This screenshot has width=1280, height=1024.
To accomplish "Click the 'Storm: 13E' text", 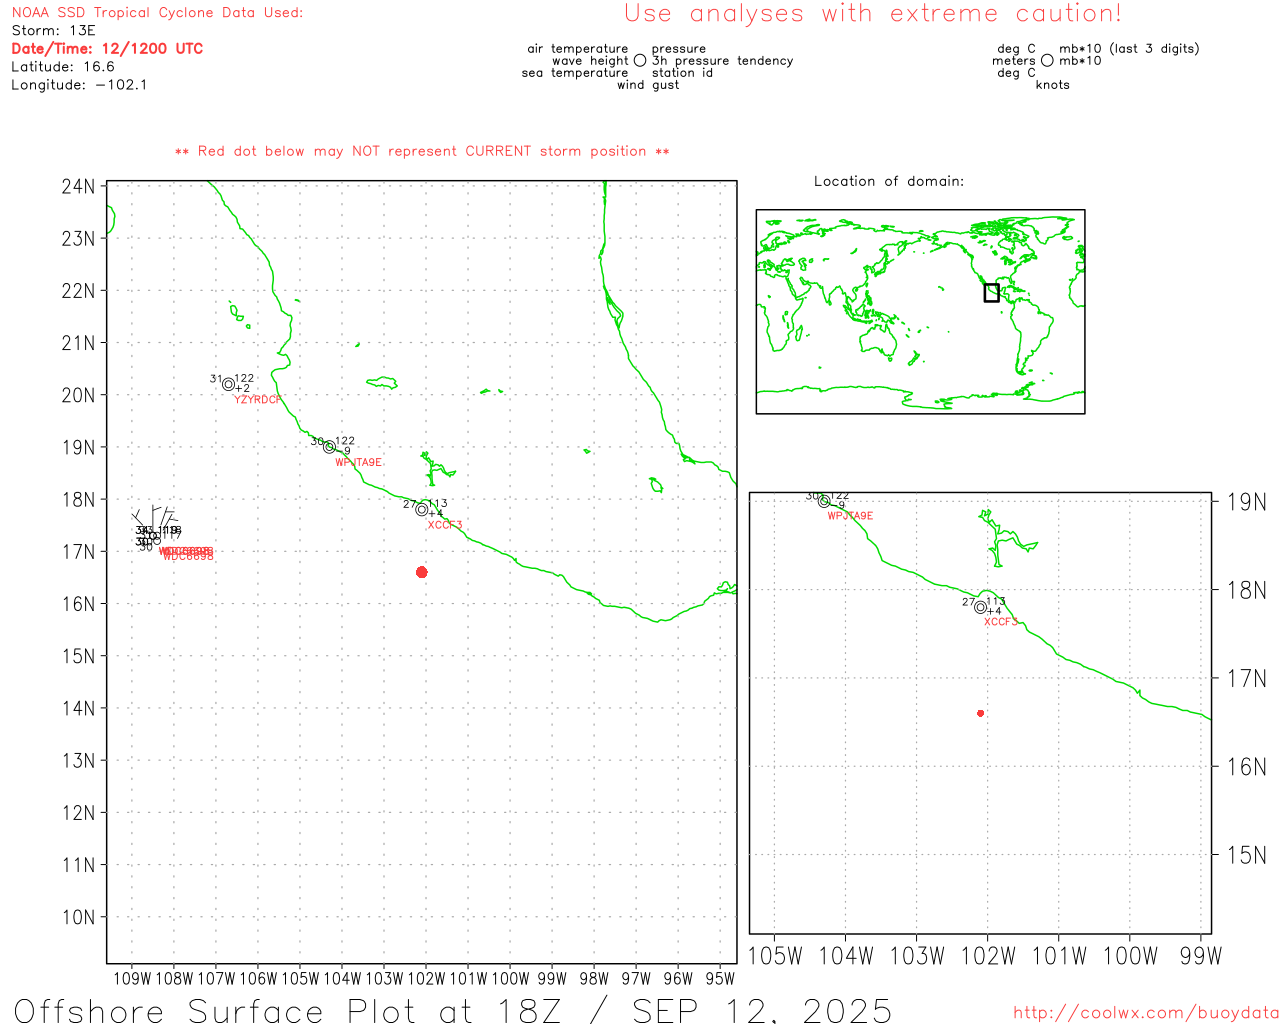I will click(53, 31).
